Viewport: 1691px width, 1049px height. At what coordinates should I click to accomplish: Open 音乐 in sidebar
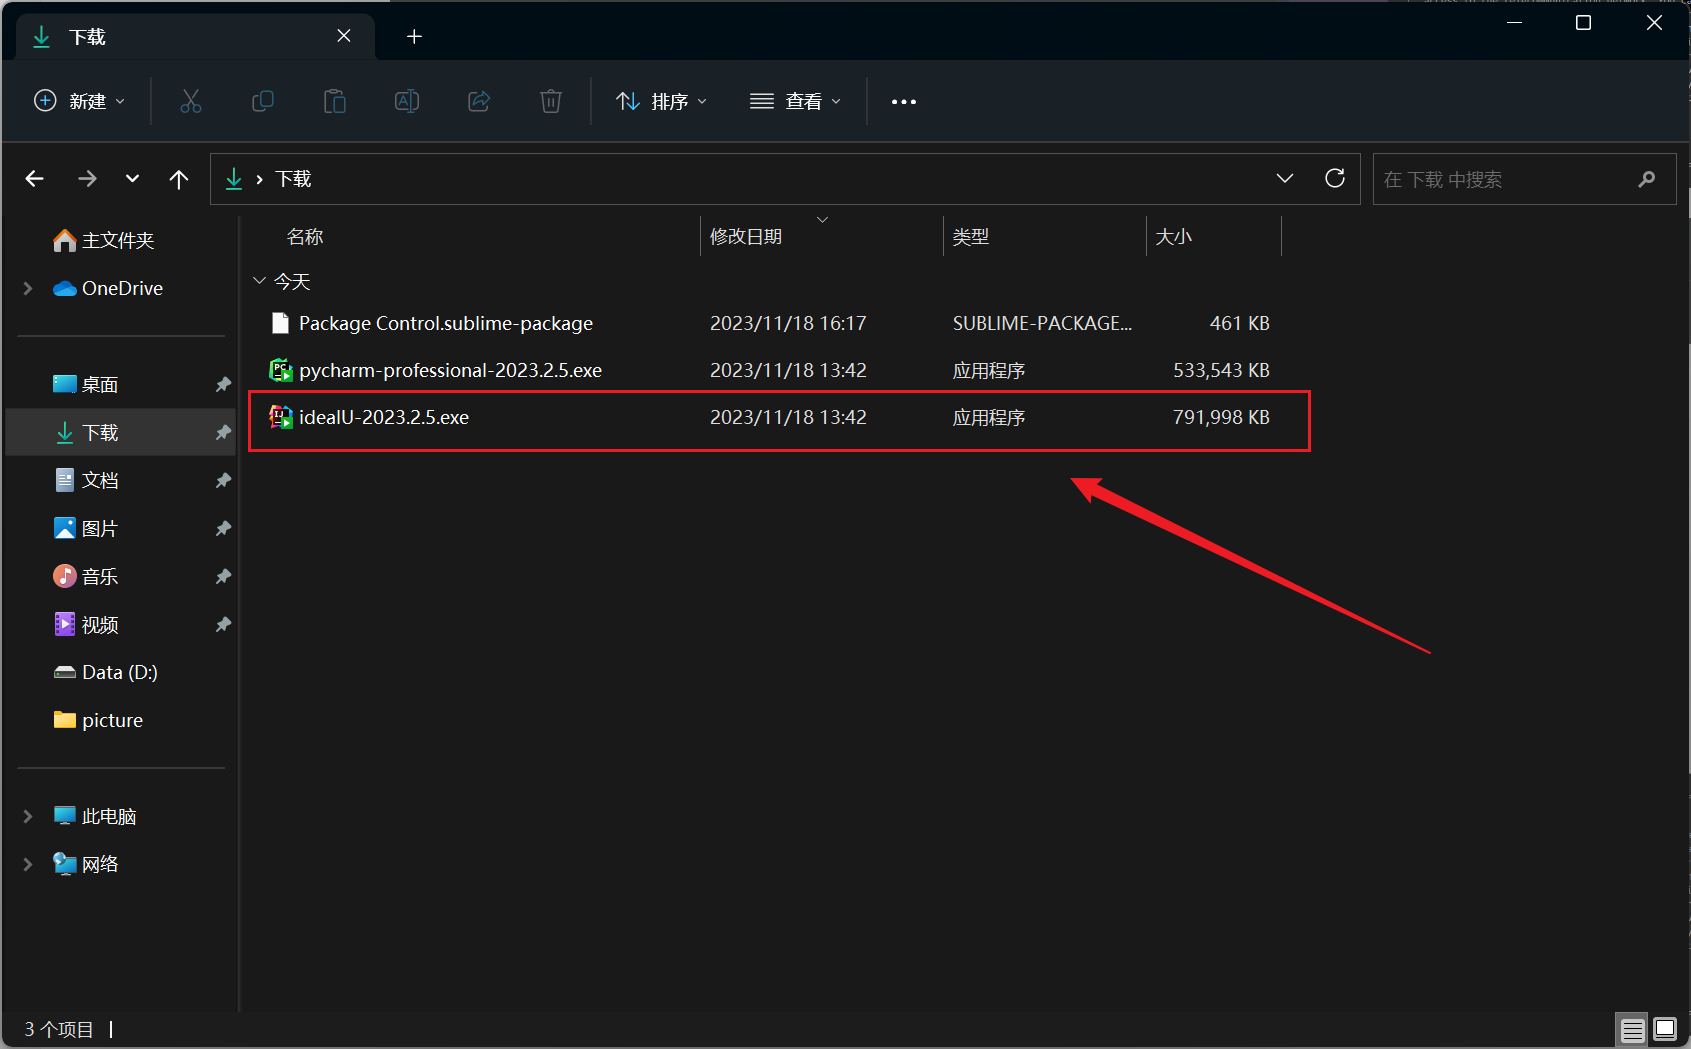tap(85, 576)
